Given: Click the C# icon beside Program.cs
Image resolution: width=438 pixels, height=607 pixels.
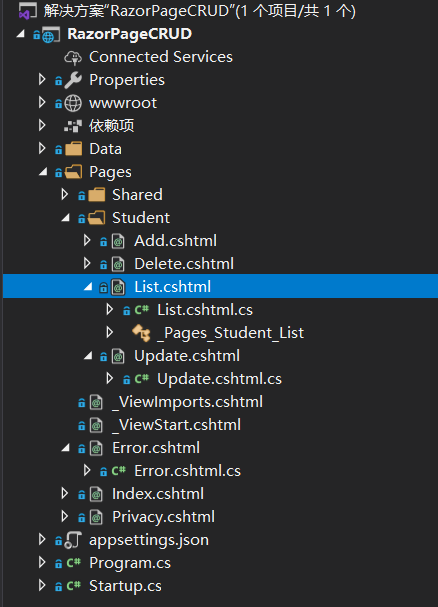Looking at the screenshot, I should 73,563.
